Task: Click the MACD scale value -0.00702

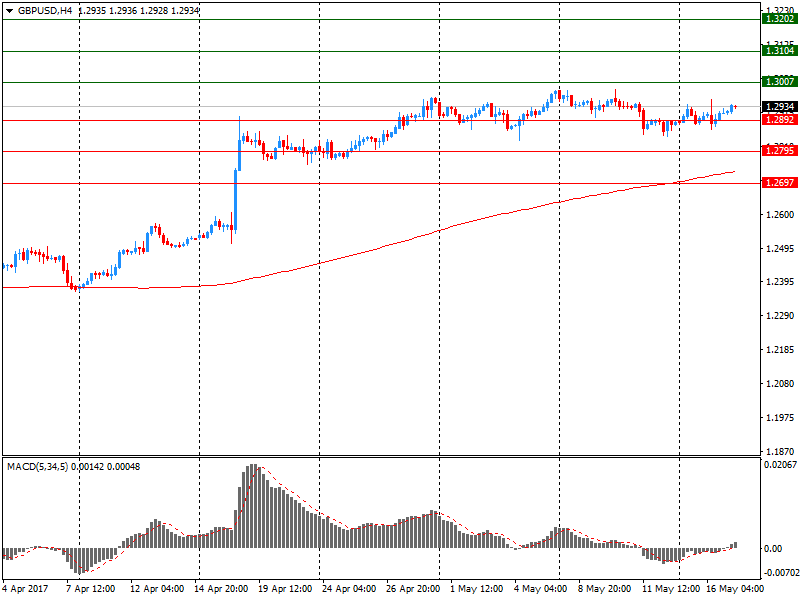Action: pos(780,573)
